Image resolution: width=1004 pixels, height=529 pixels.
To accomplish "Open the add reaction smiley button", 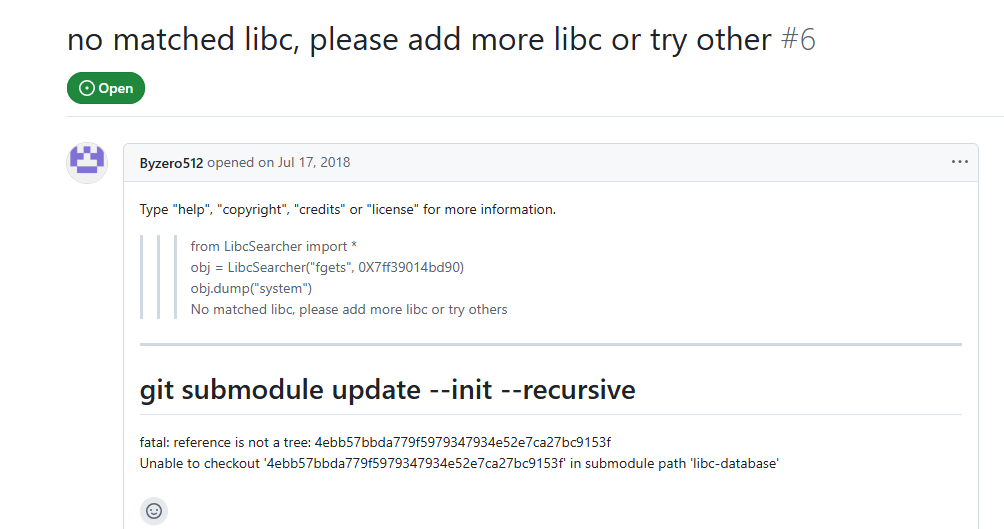I will [x=154, y=511].
